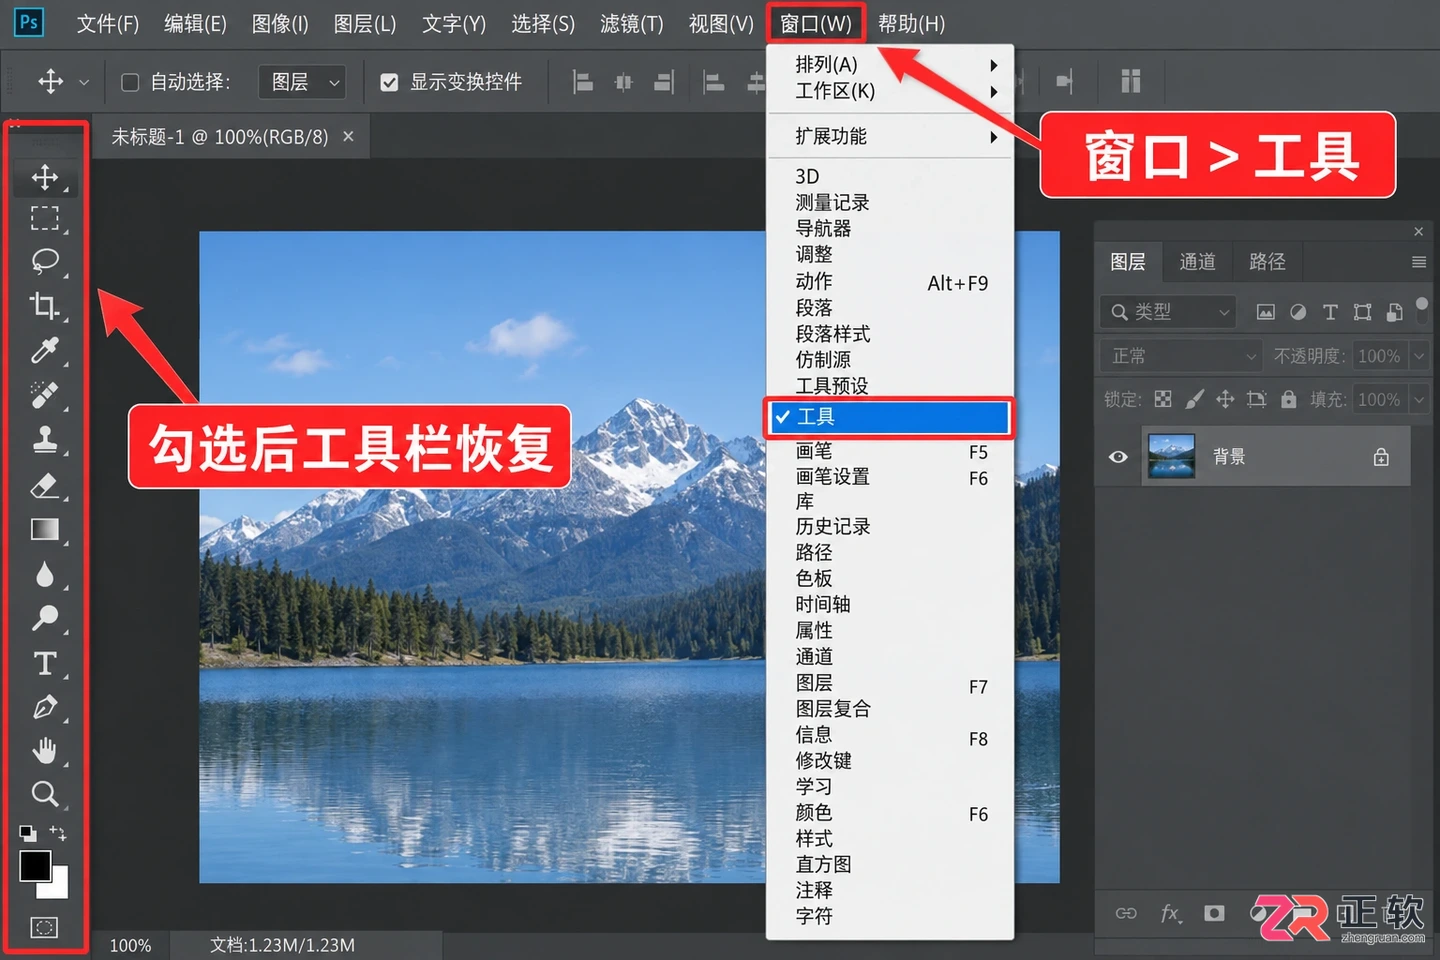
Task: Toggle type layer filter T icon
Action: [x=1330, y=312]
